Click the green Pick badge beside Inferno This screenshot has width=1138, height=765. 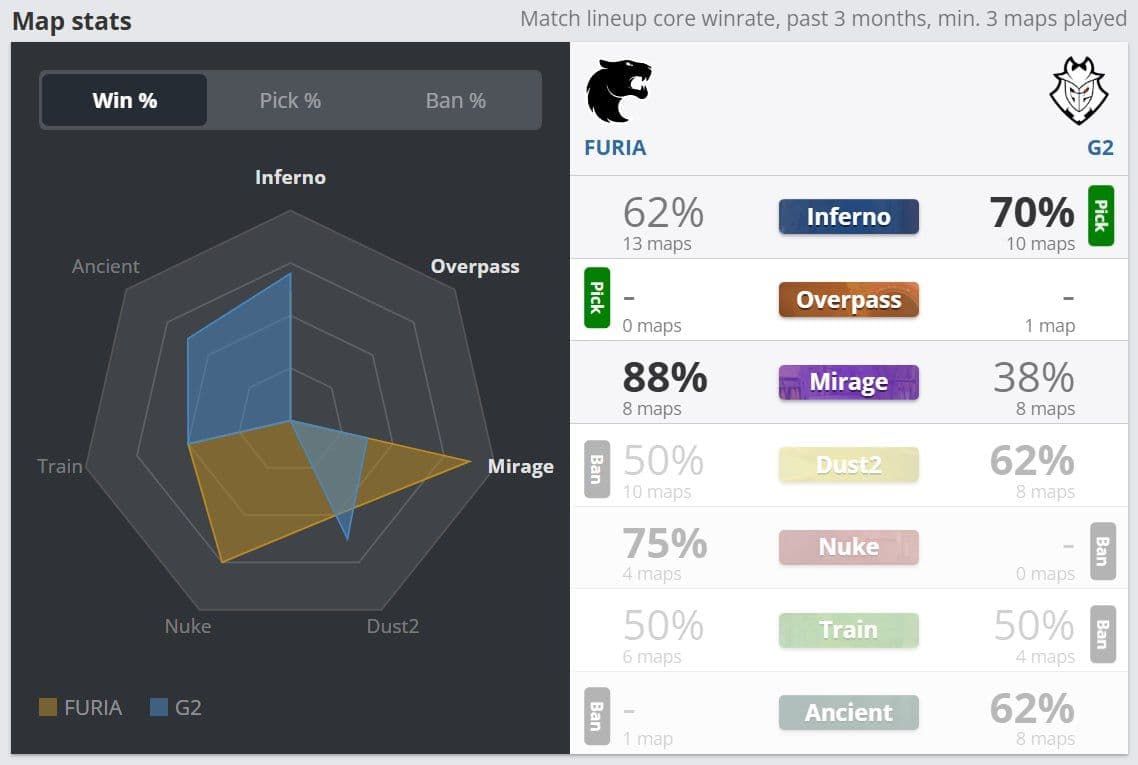1100,216
